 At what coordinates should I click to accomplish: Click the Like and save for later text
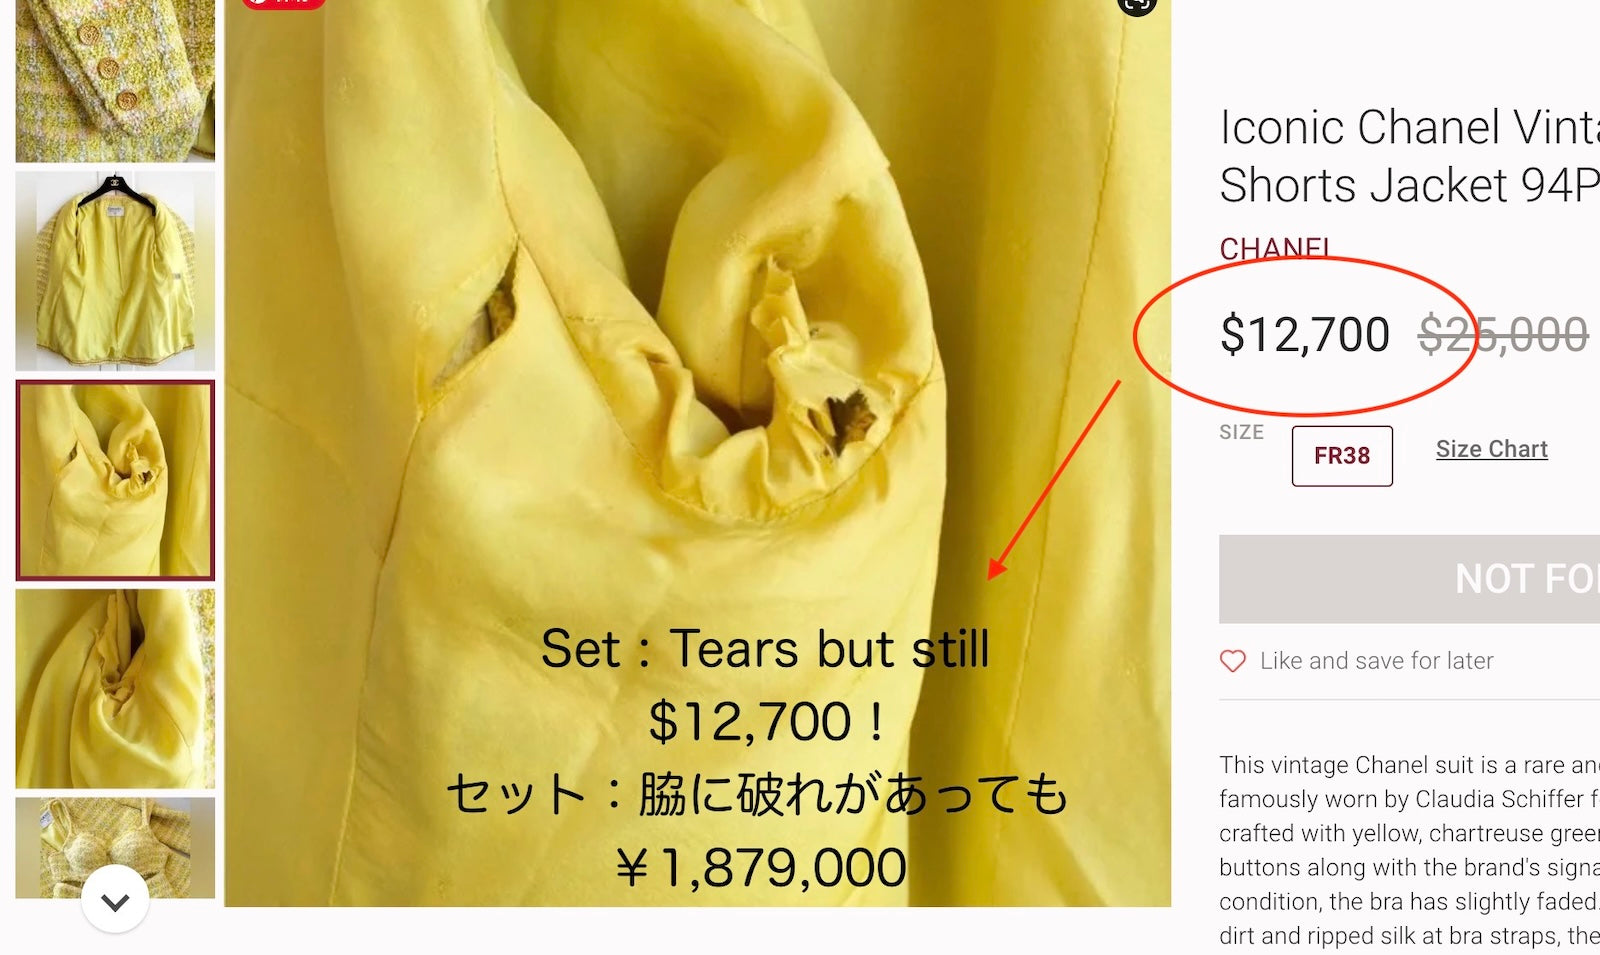point(1376,661)
